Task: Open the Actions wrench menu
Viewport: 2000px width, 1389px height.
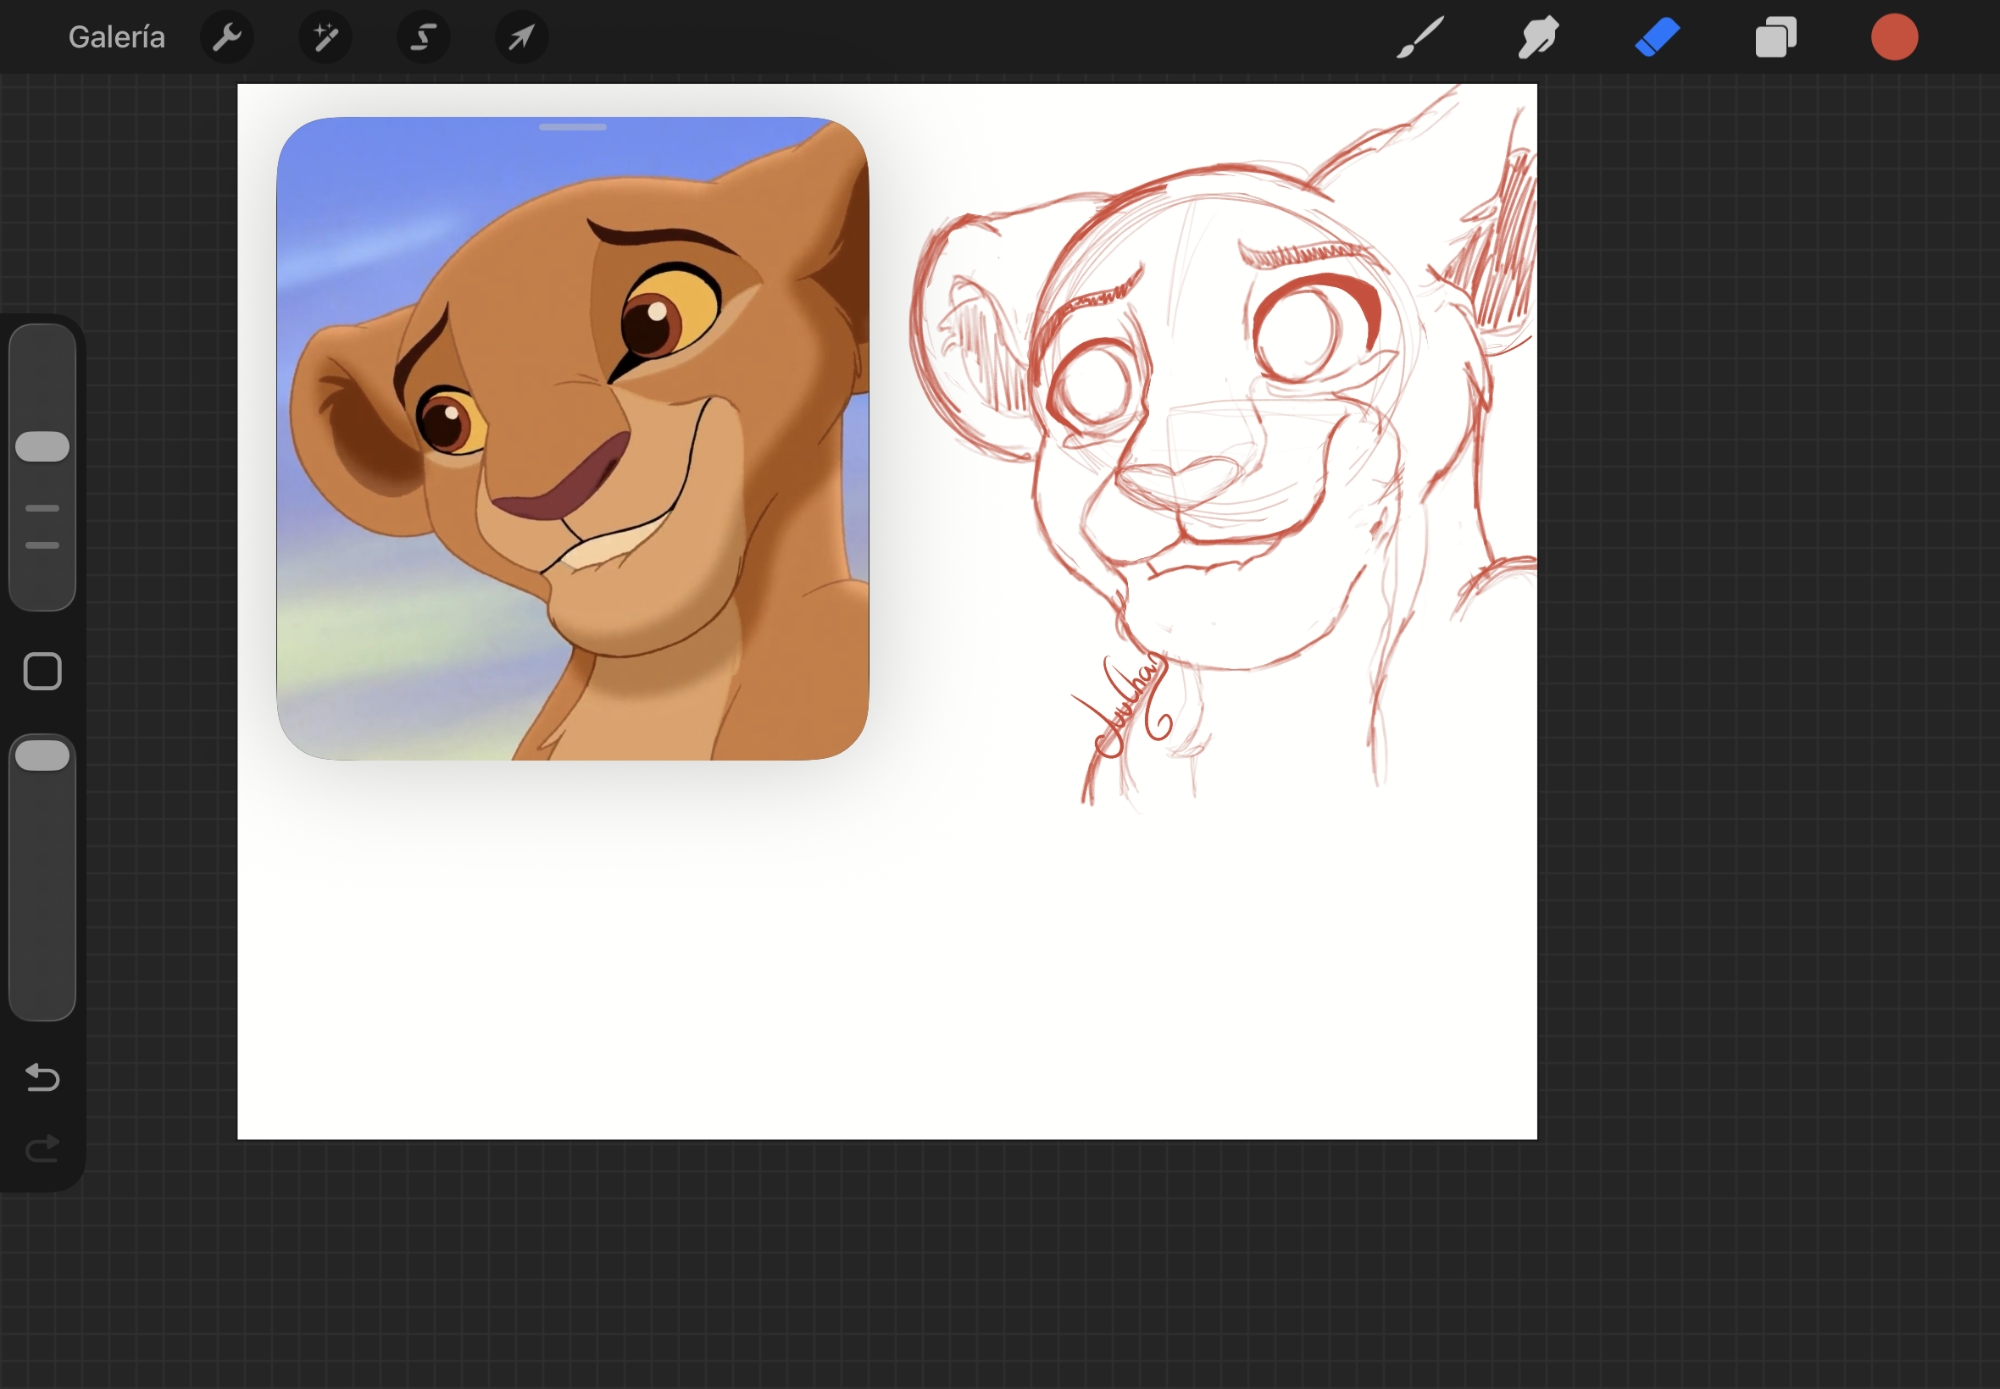Action: (x=227, y=38)
